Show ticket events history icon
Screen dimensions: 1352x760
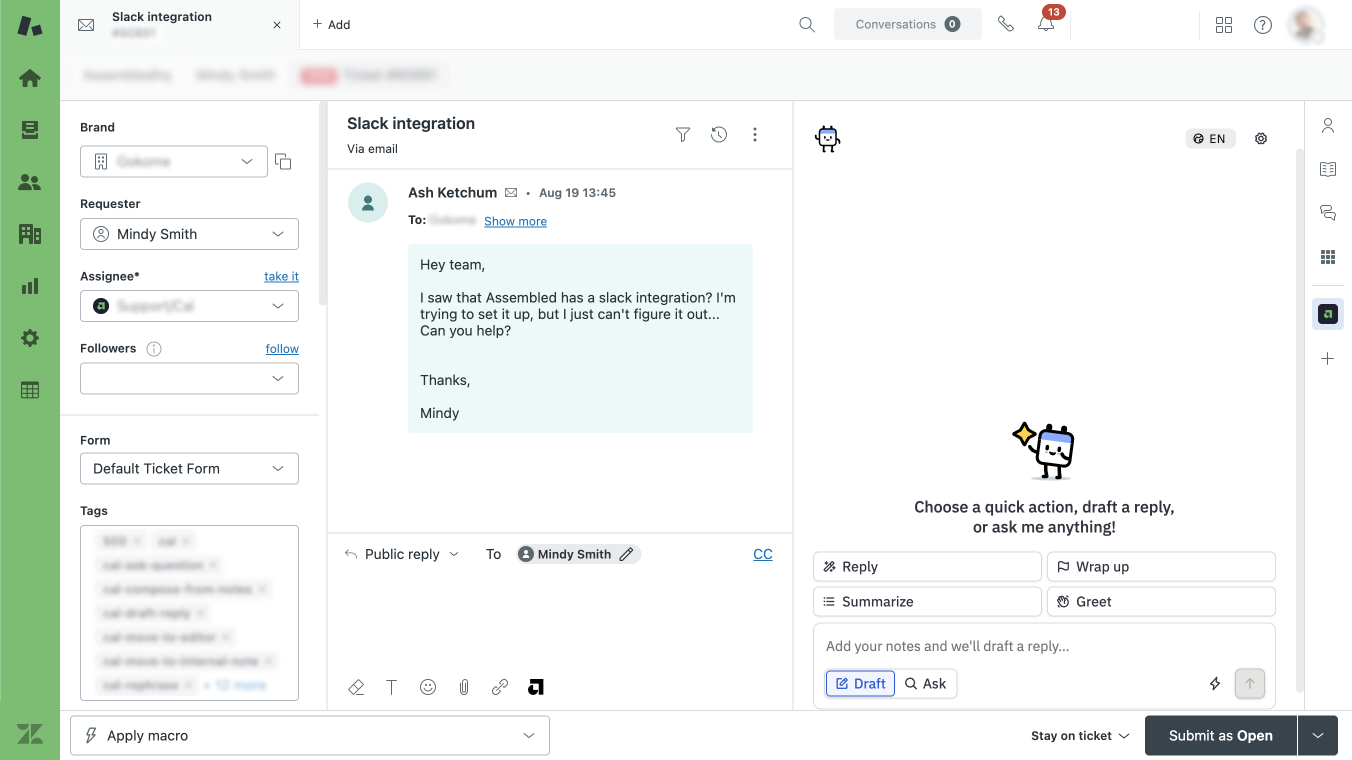(x=719, y=135)
